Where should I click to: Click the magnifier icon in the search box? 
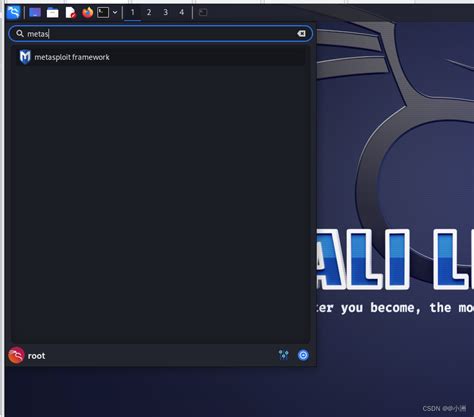tap(20, 34)
